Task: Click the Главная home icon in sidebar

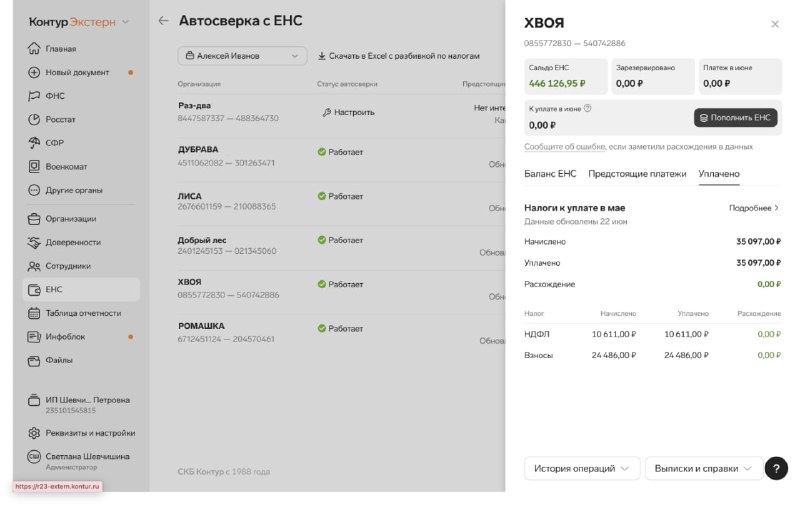Action: point(34,48)
